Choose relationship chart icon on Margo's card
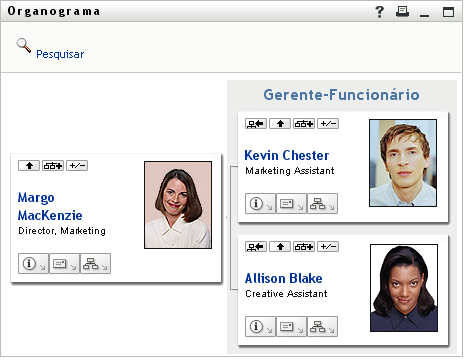The image size is (464, 362). tap(53, 166)
